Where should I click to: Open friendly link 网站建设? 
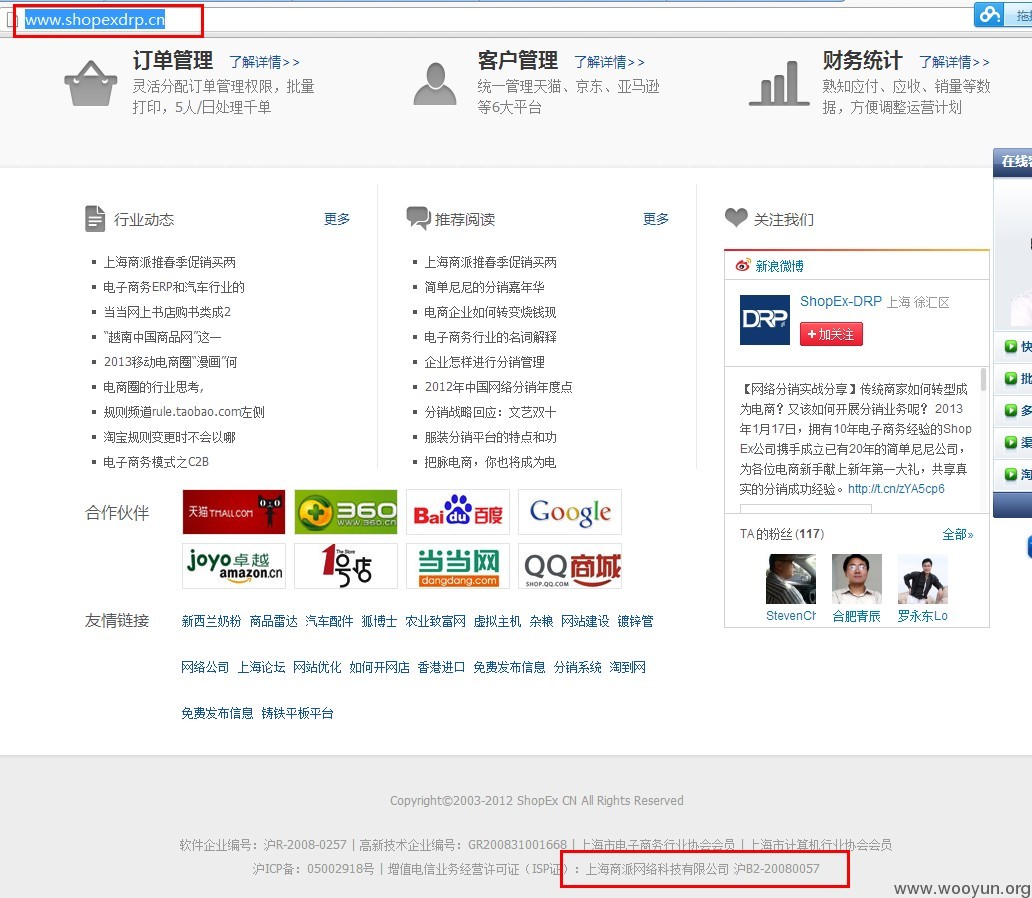pyautogui.click(x=585, y=621)
